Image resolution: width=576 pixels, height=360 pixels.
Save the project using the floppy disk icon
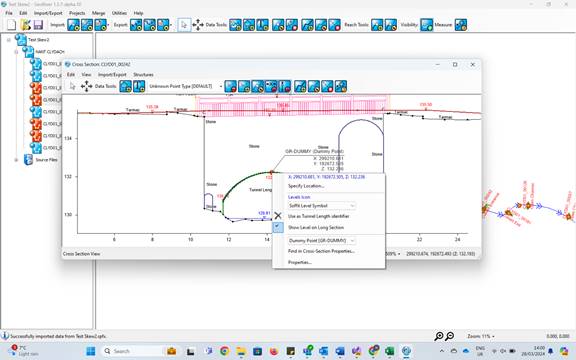38,25
